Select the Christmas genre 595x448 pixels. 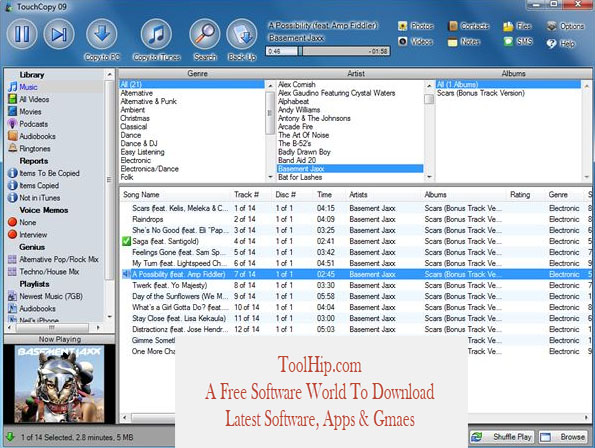point(135,118)
